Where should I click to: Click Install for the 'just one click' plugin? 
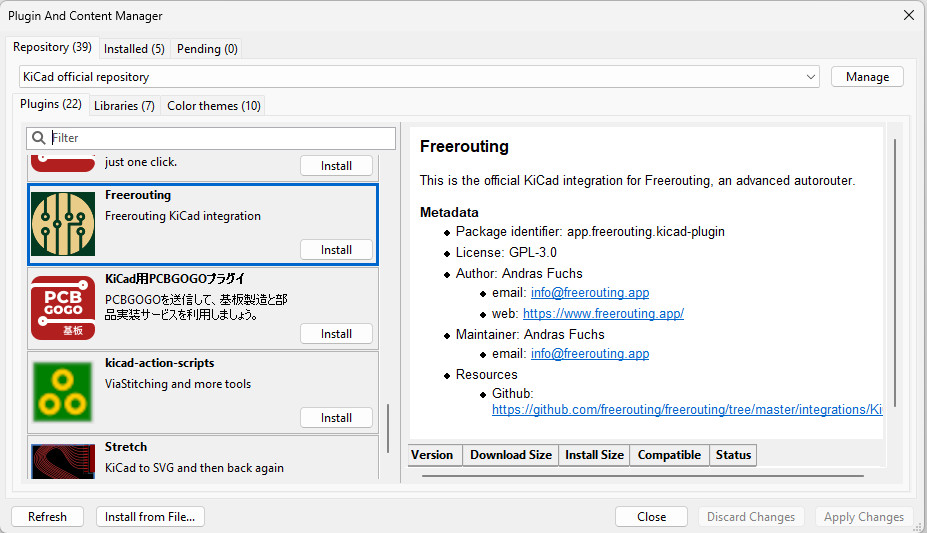coord(336,165)
